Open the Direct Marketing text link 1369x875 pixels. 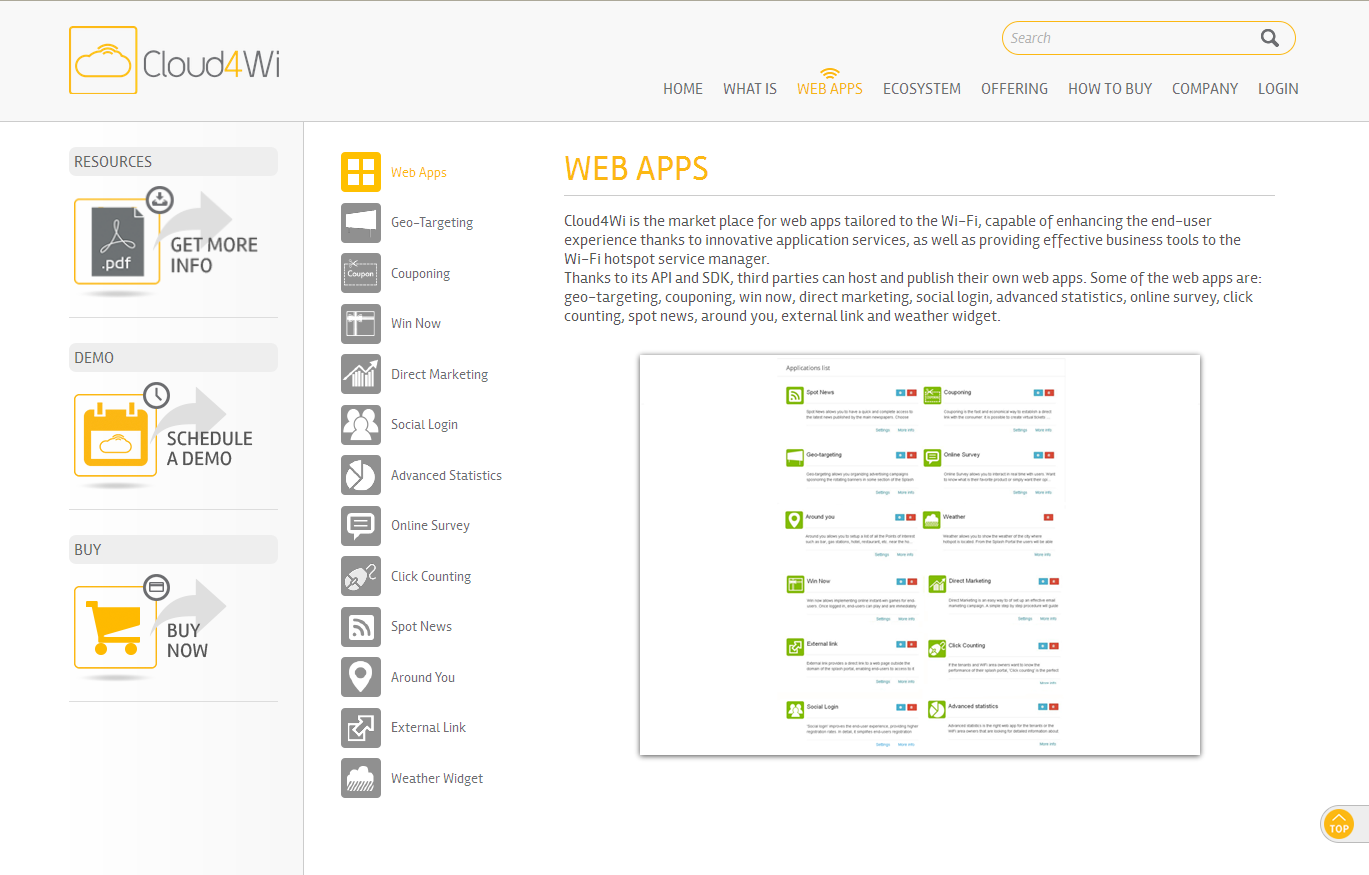(x=440, y=374)
